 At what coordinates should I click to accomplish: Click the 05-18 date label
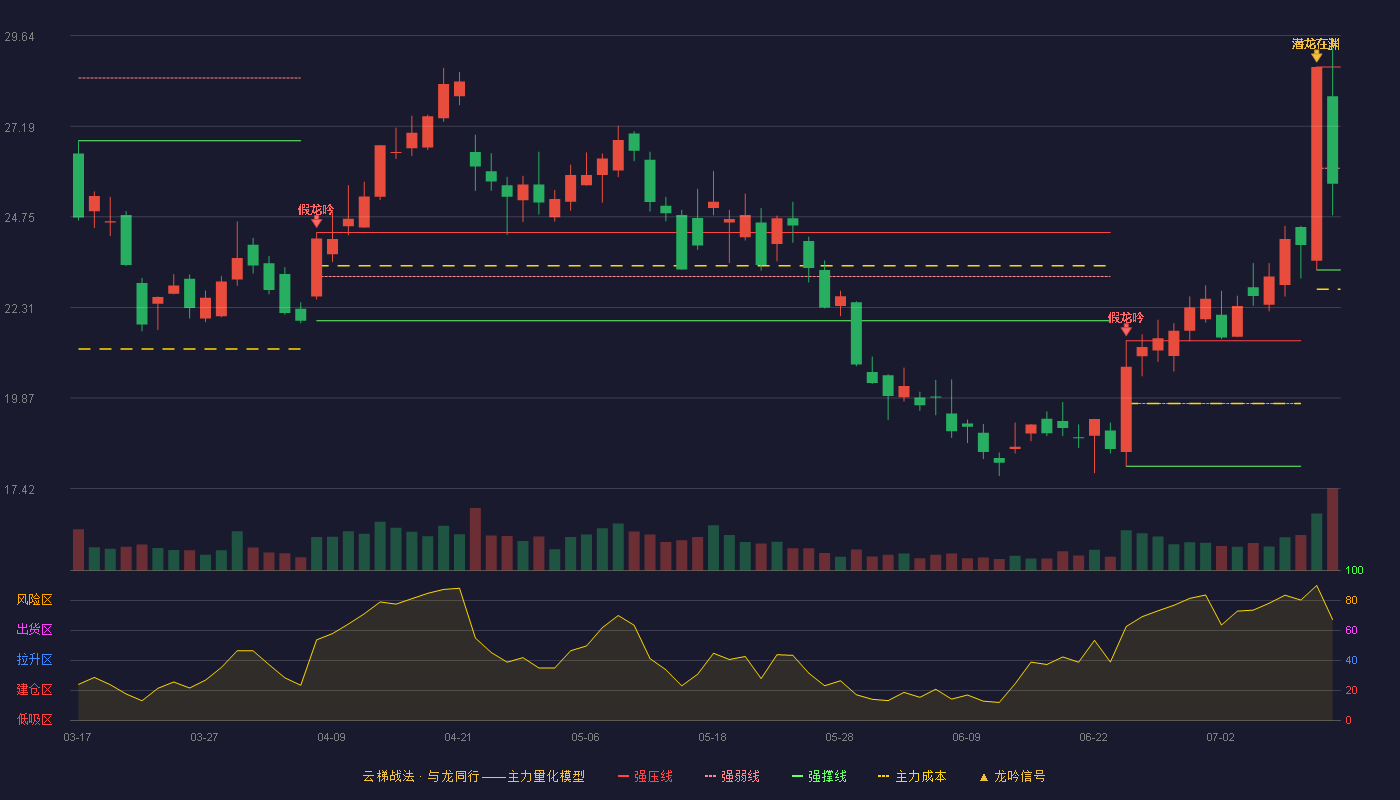[x=712, y=737]
